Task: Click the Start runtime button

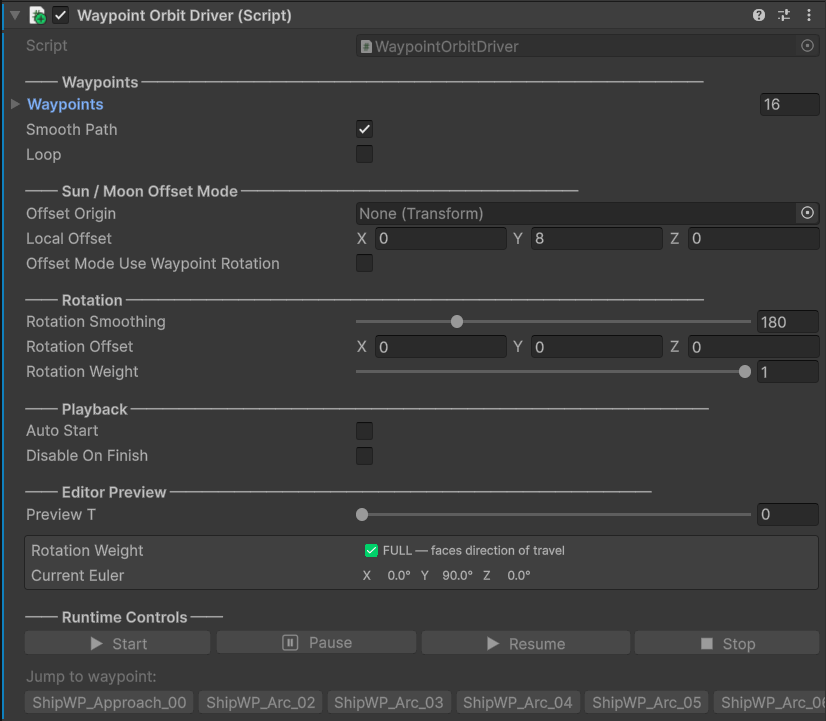Action: coord(117,643)
